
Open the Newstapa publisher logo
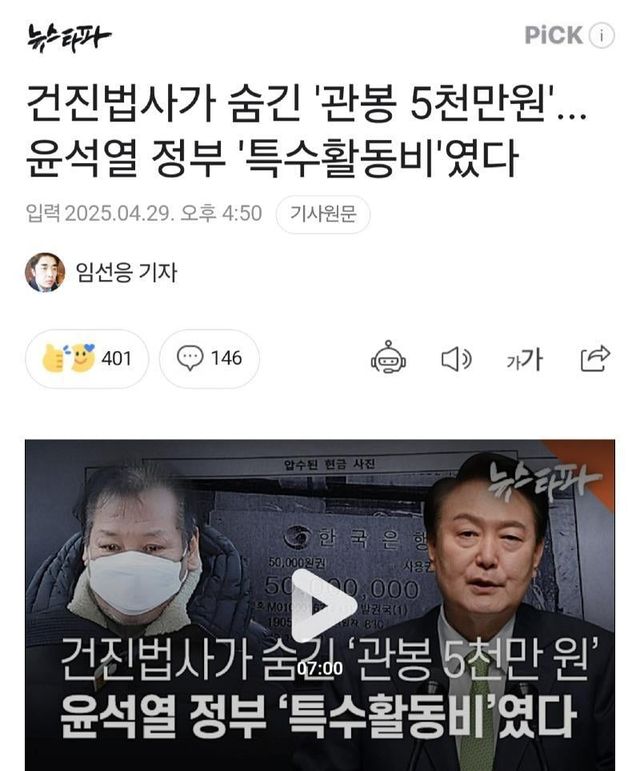(69, 37)
